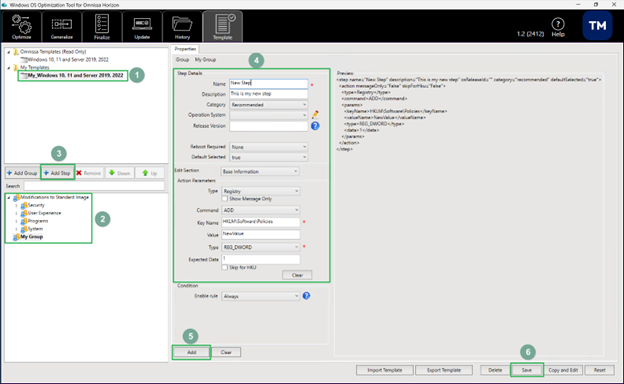Collapse Modifications to Standard Image node
The height and width of the screenshot is (384, 624).
point(9,197)
